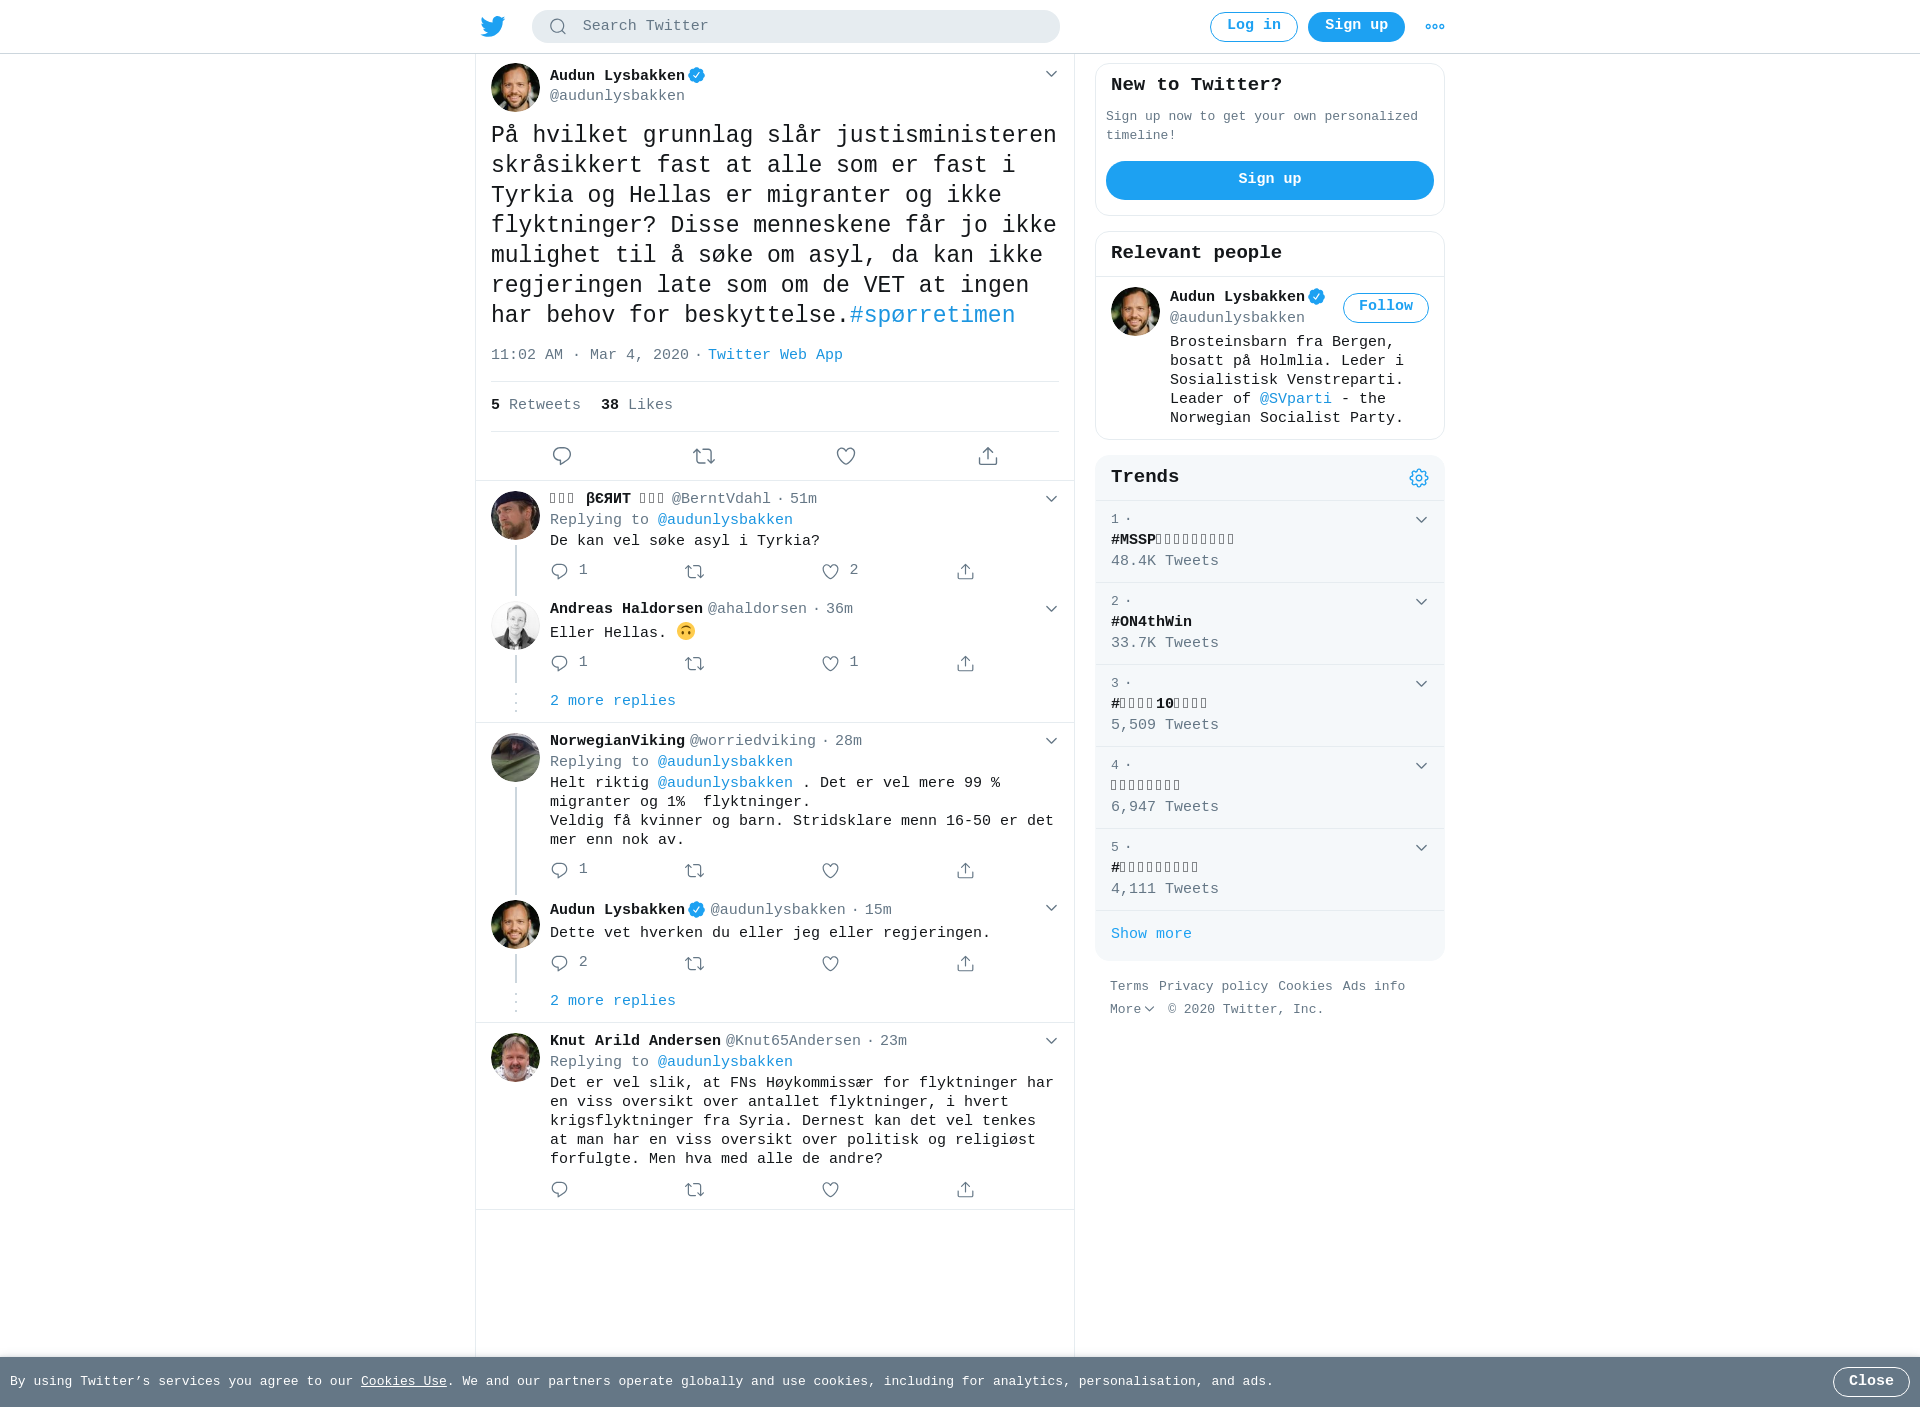Share Knut Arild Andersen's reply

click(x=965, y=1190)
